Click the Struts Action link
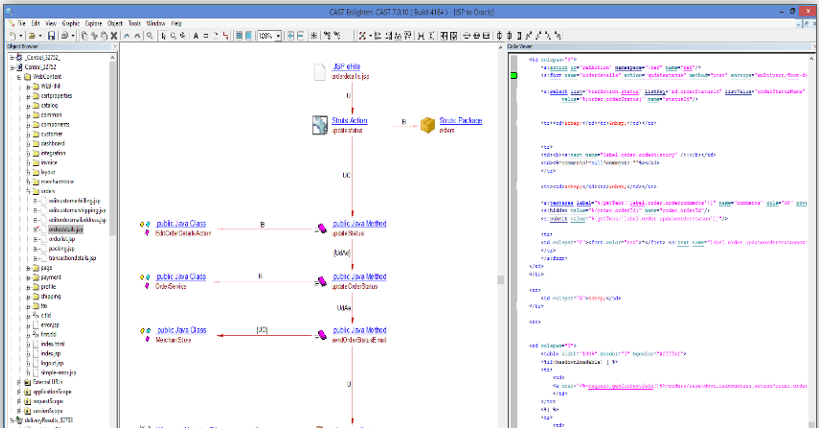This screenshot has width=819, height=428. [x=349, y=121]
